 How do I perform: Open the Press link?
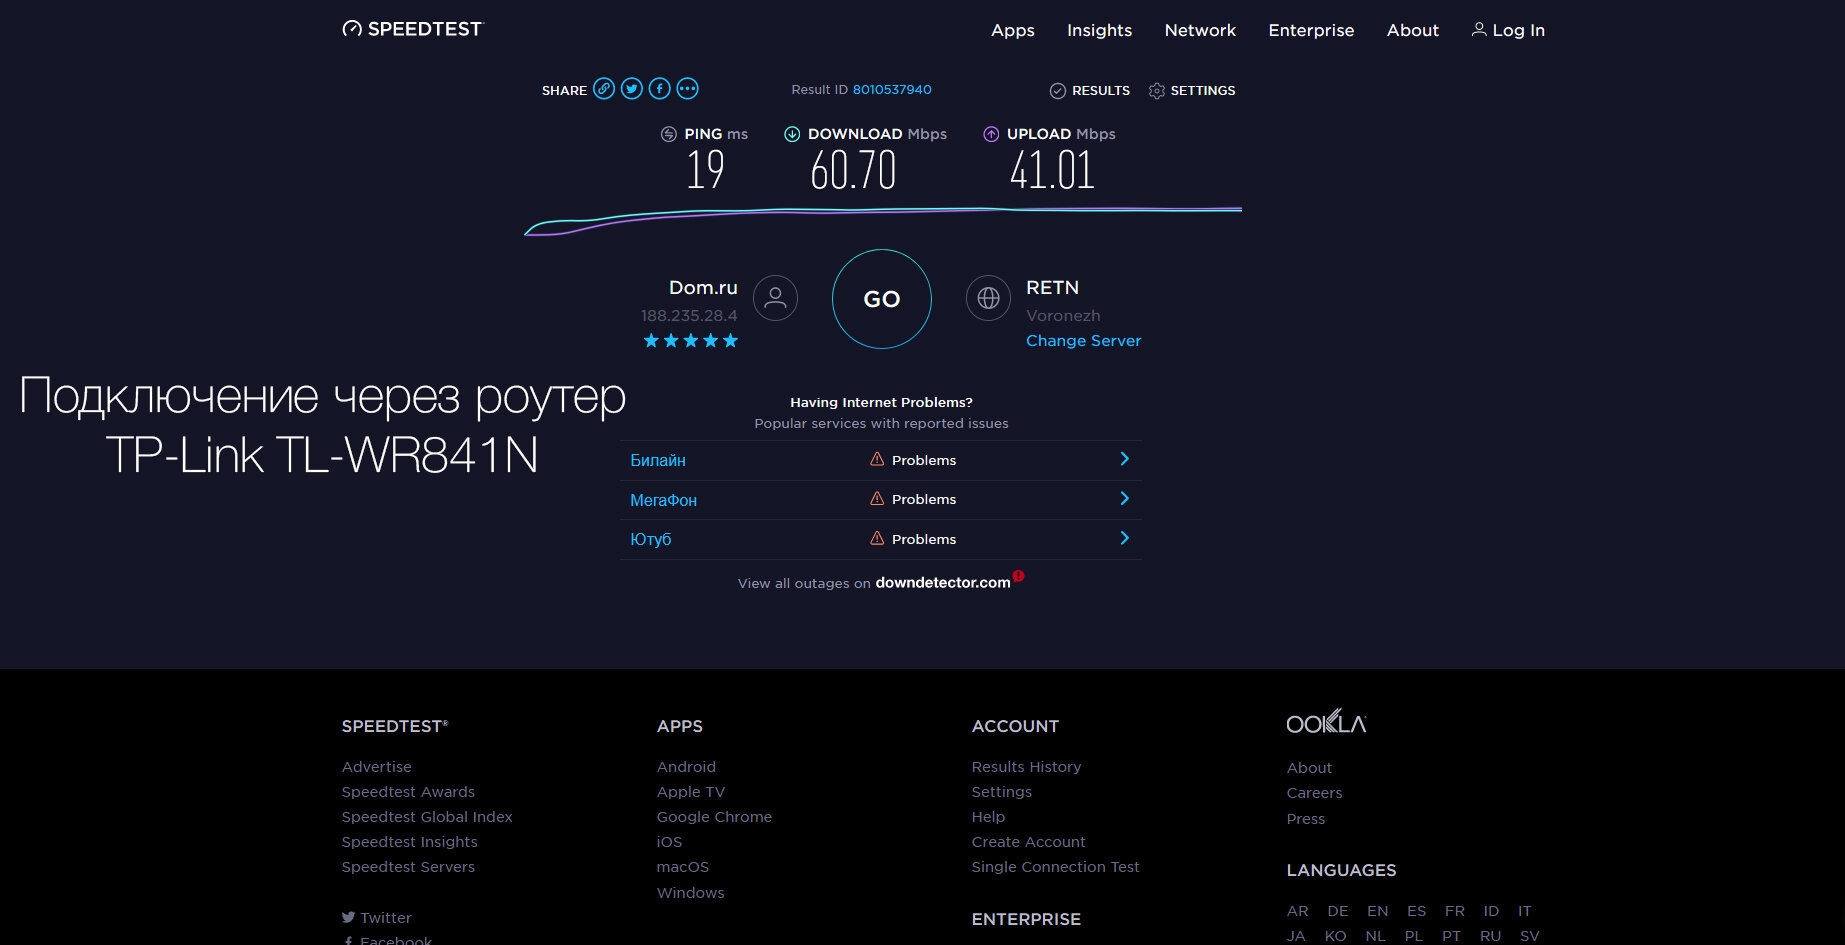1305,819
